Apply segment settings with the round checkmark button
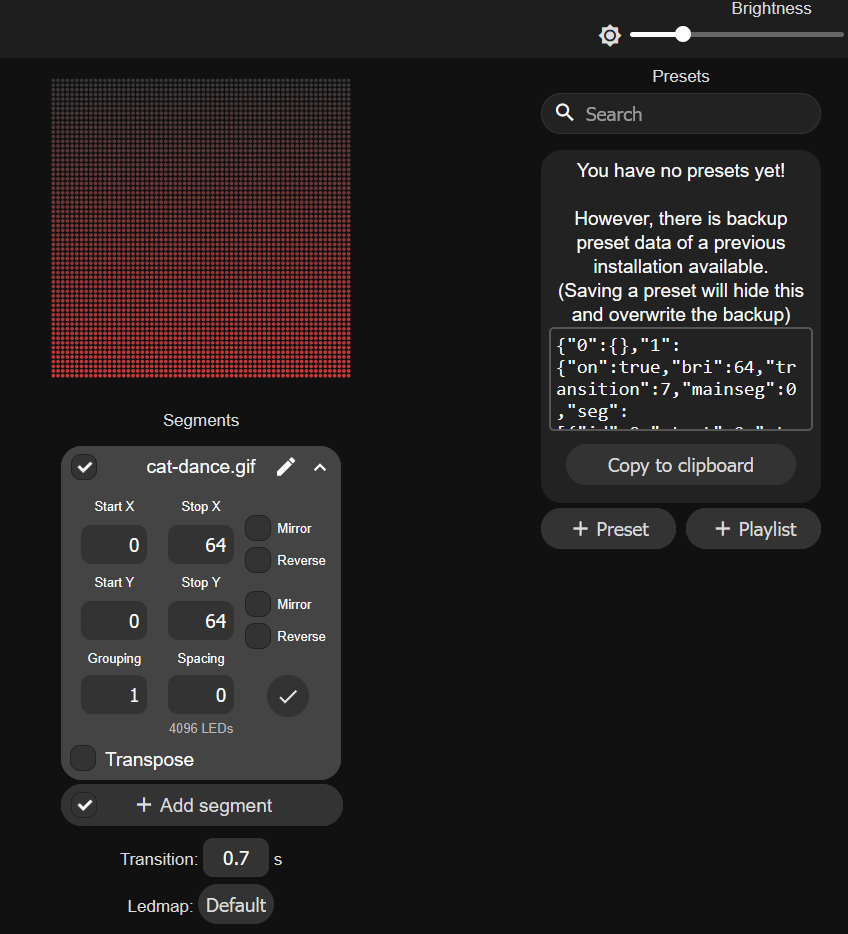 [288, 696]
